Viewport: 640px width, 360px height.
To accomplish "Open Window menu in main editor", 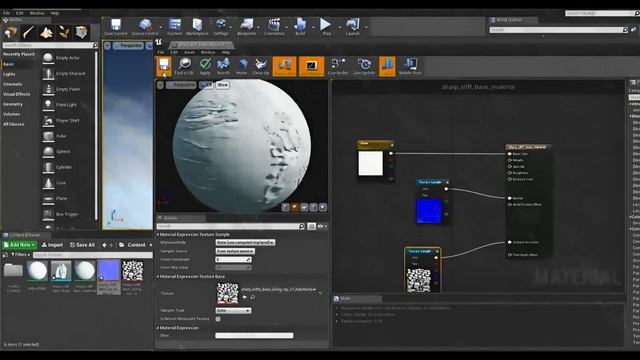I will coord(37,13).
